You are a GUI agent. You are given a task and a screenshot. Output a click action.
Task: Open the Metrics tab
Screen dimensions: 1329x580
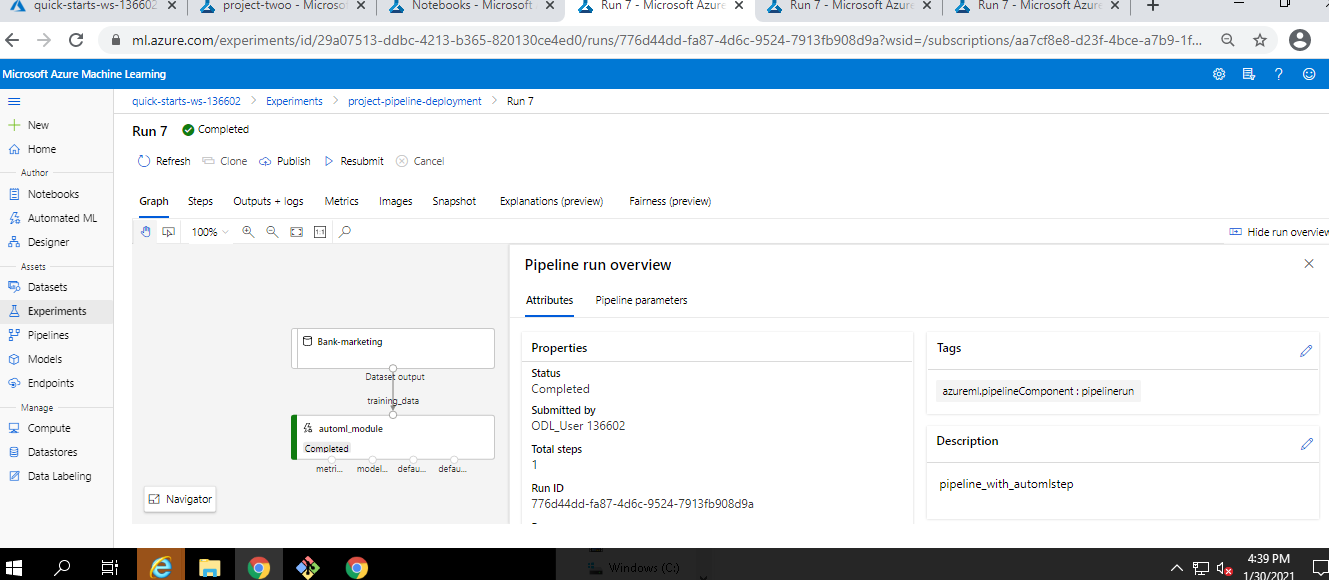(342, 201)
